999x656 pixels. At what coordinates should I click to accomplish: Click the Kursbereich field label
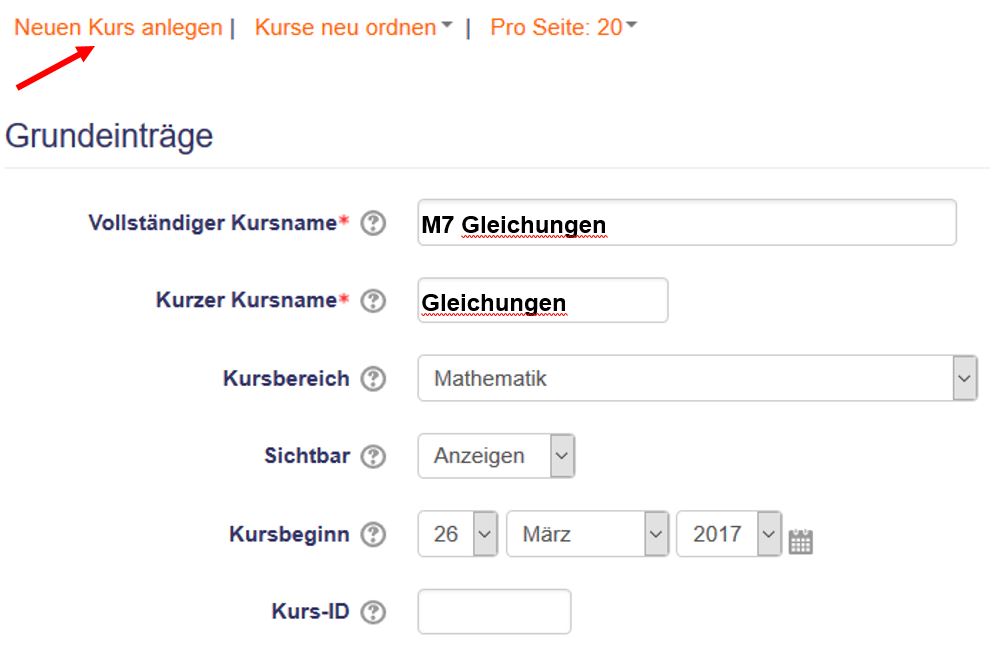pyautogui.click(x=285, y=379)
